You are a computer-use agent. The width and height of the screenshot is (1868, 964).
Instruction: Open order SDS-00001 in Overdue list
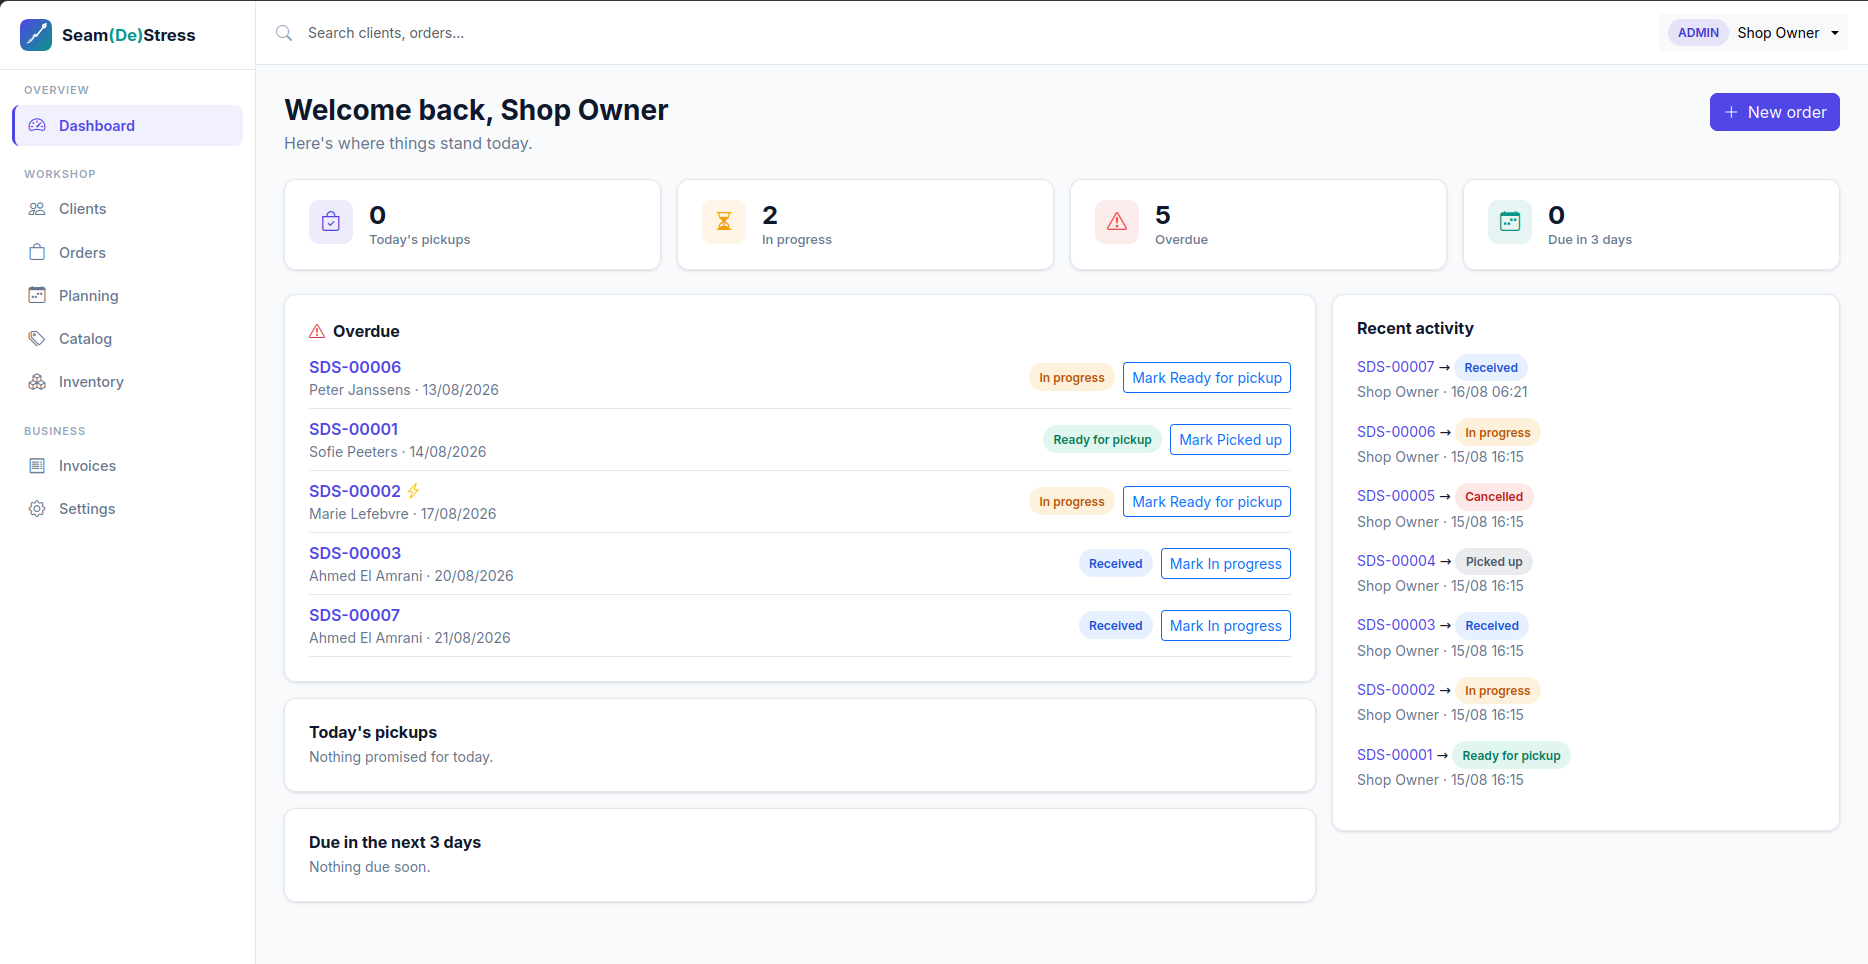353,429
